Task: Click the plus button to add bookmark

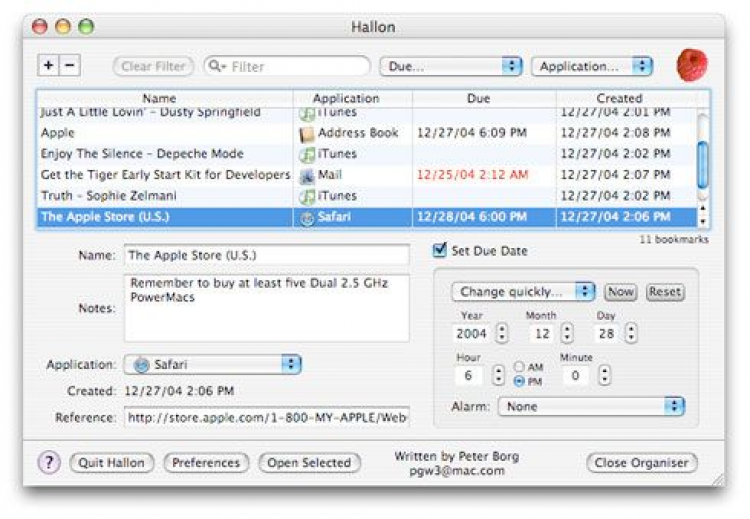Action: tap(48, 65)
